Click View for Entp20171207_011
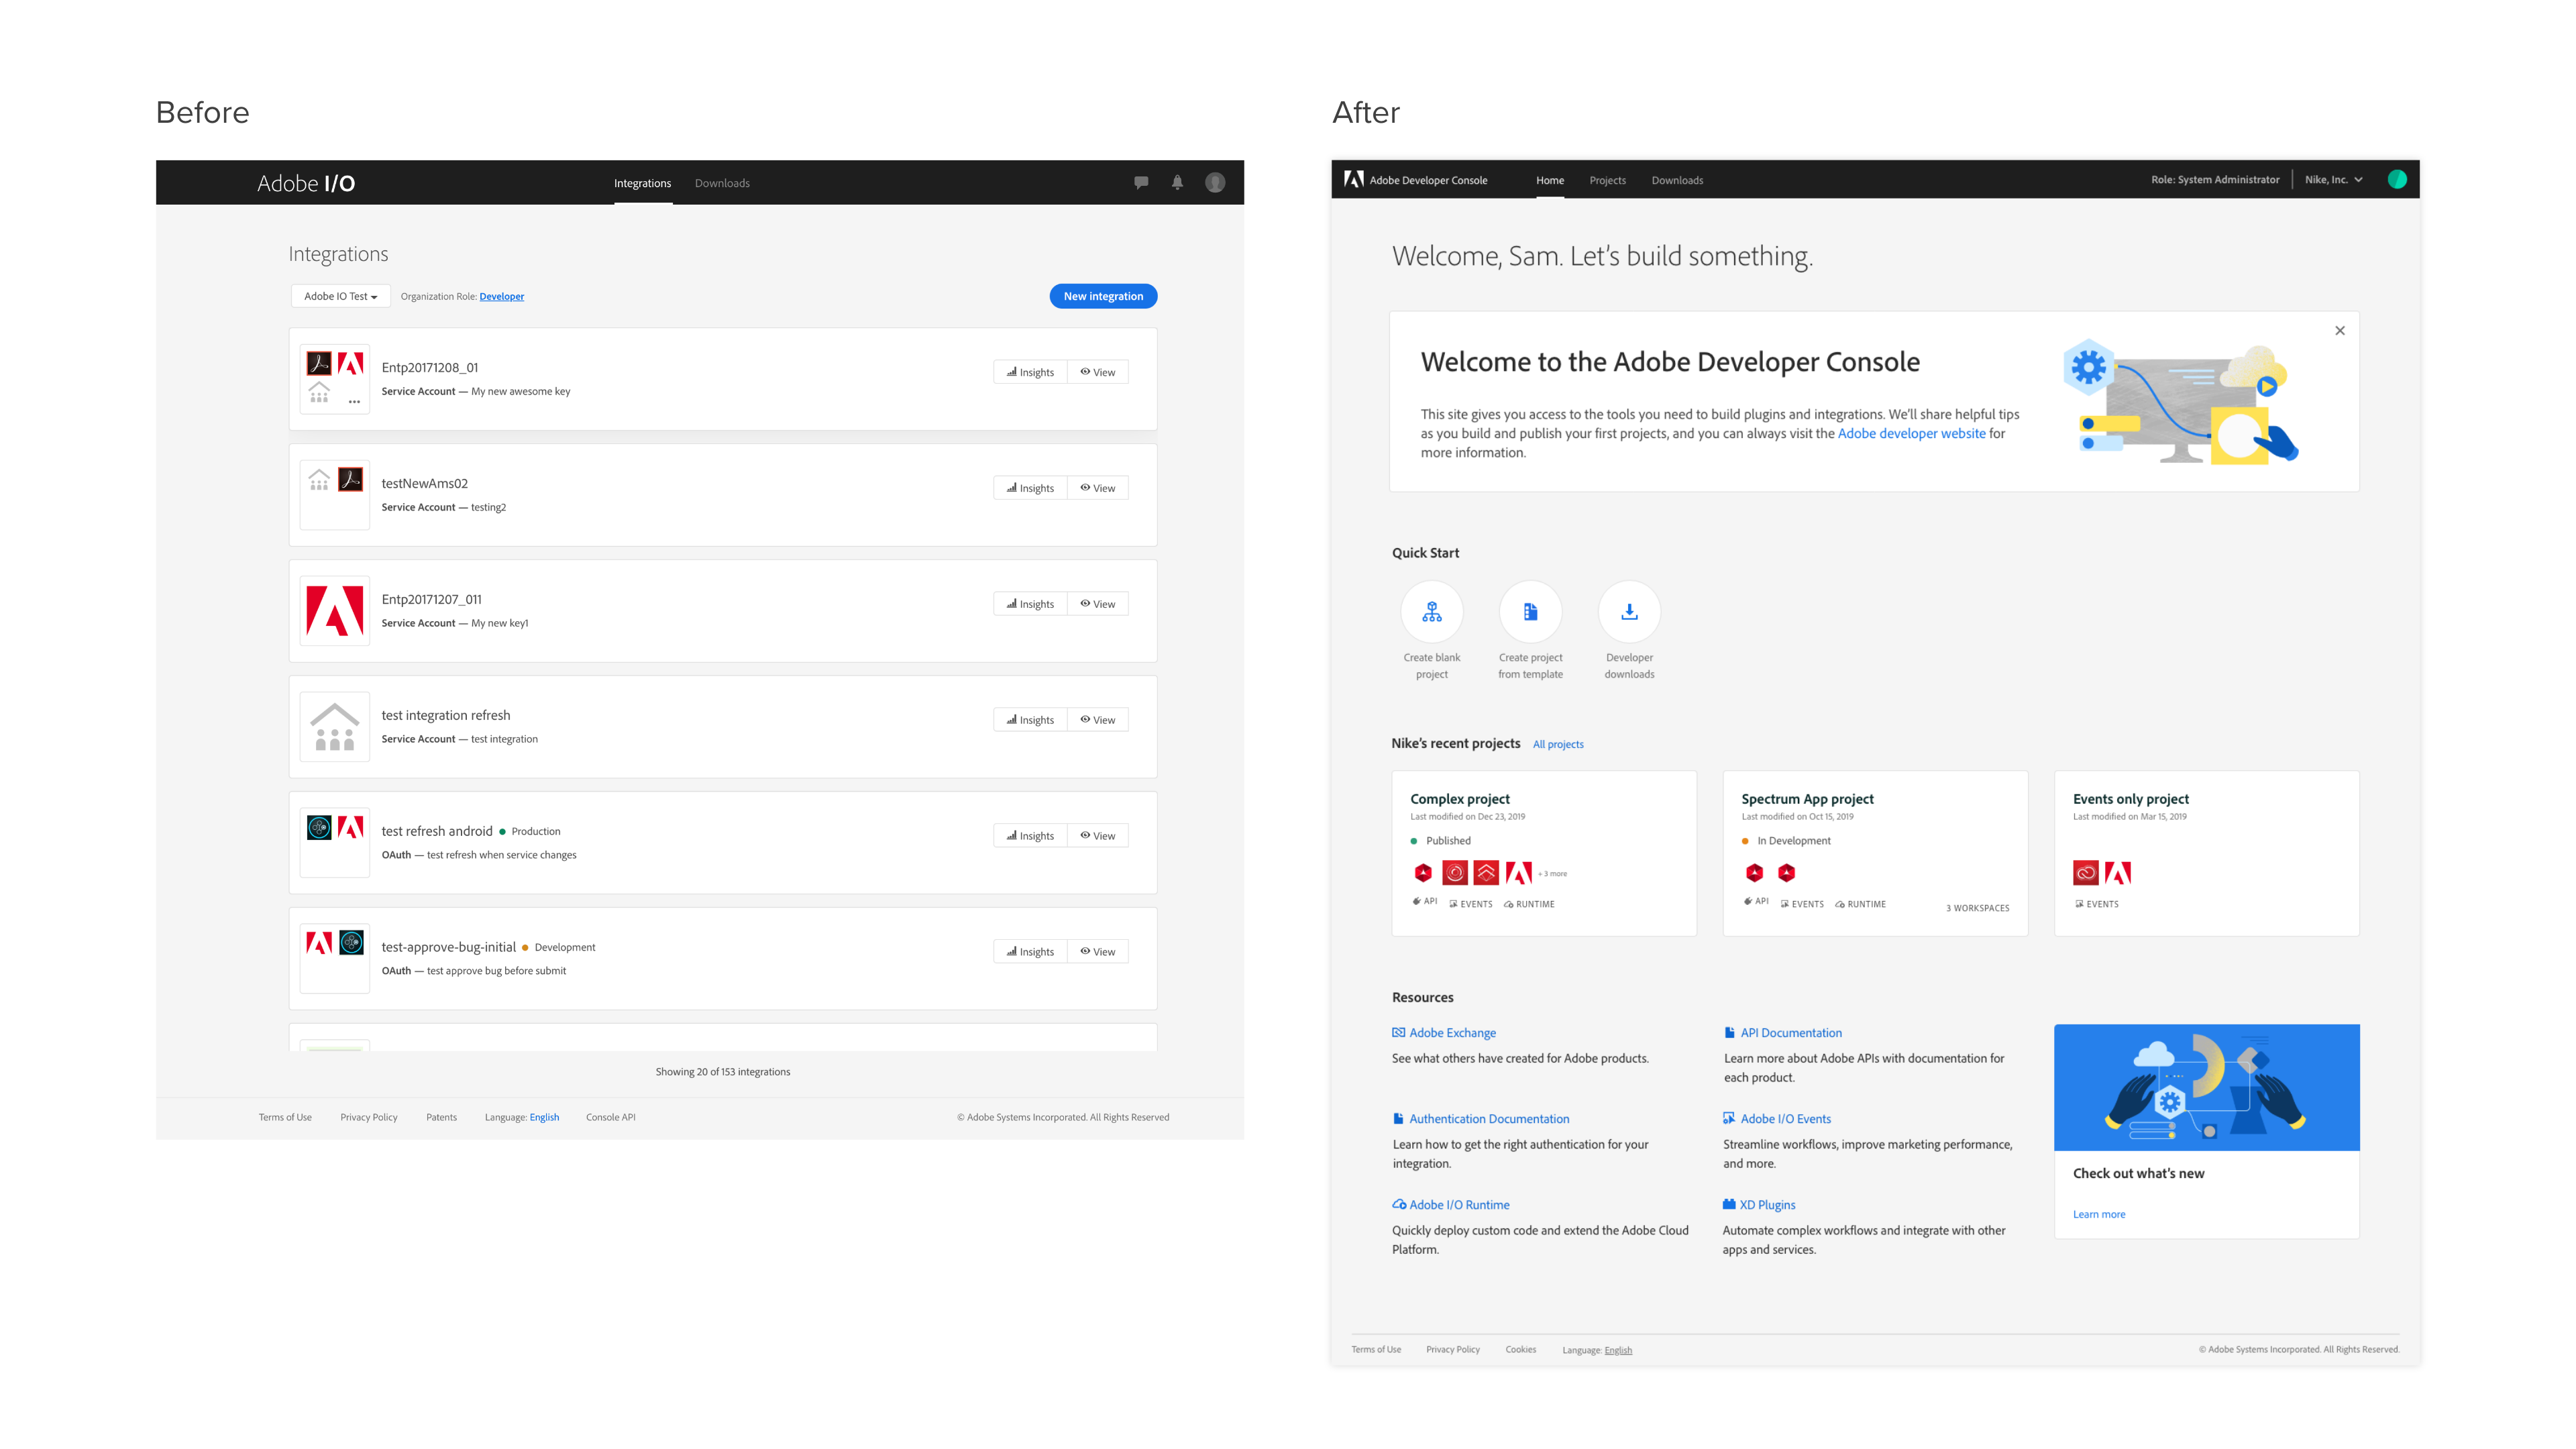This screenshot has width=2576, height=1449. (x=1097, y=604)
